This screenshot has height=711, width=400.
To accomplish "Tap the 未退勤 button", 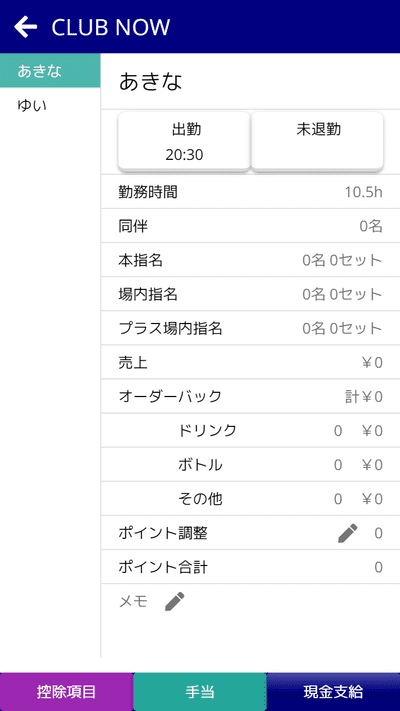I will (317, 141).
